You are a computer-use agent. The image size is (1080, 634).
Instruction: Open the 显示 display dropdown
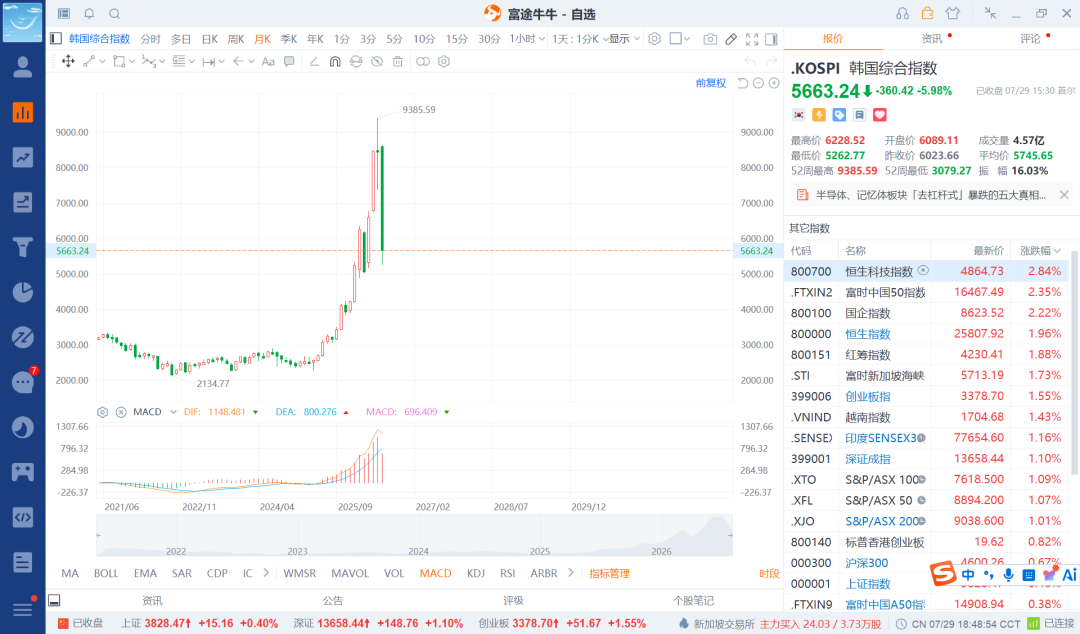pos(624,39)
